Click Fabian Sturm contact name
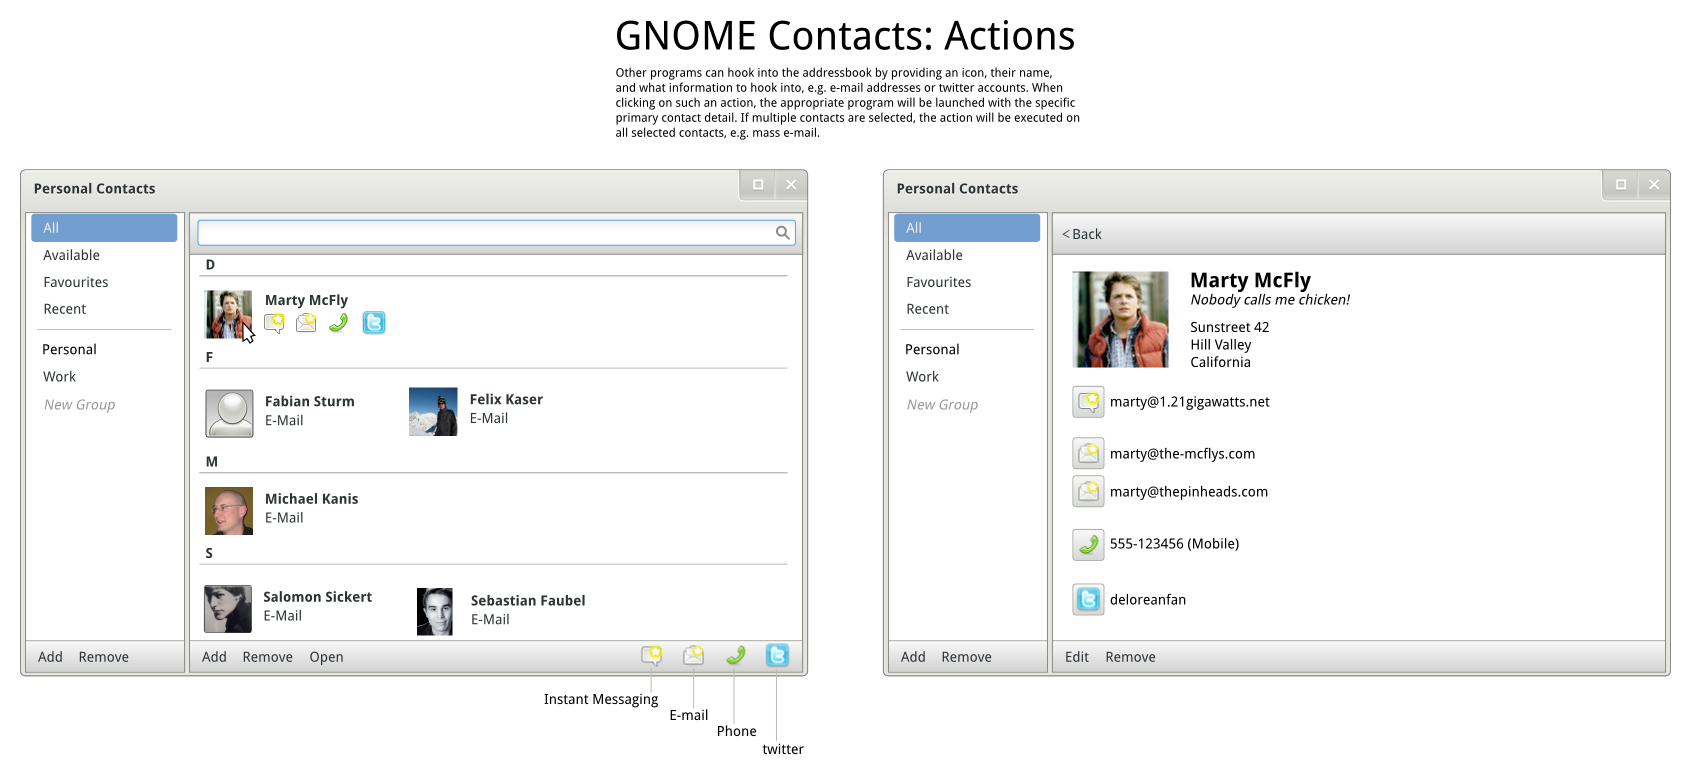Image resolution: width=1691 pixels, height=774 pixels. tap(309, 401)
